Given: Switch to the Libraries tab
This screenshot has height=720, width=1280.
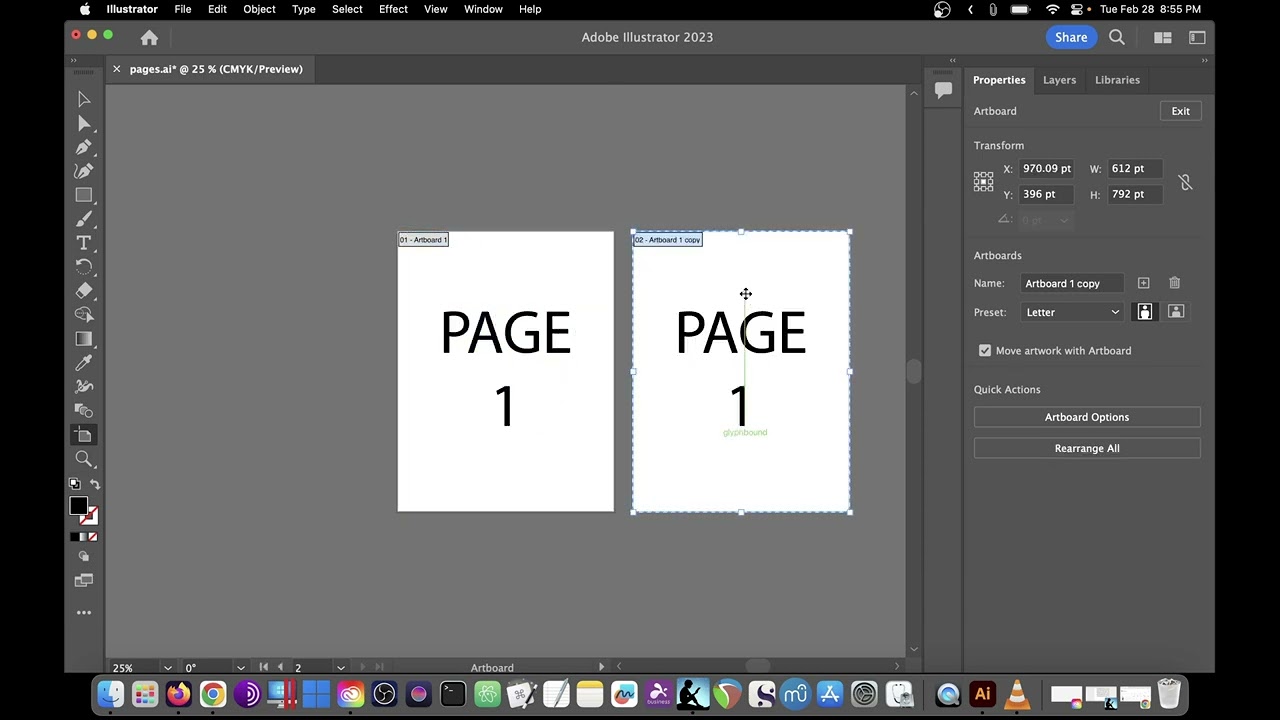Looking at the screenshot, I should 1117,80.
